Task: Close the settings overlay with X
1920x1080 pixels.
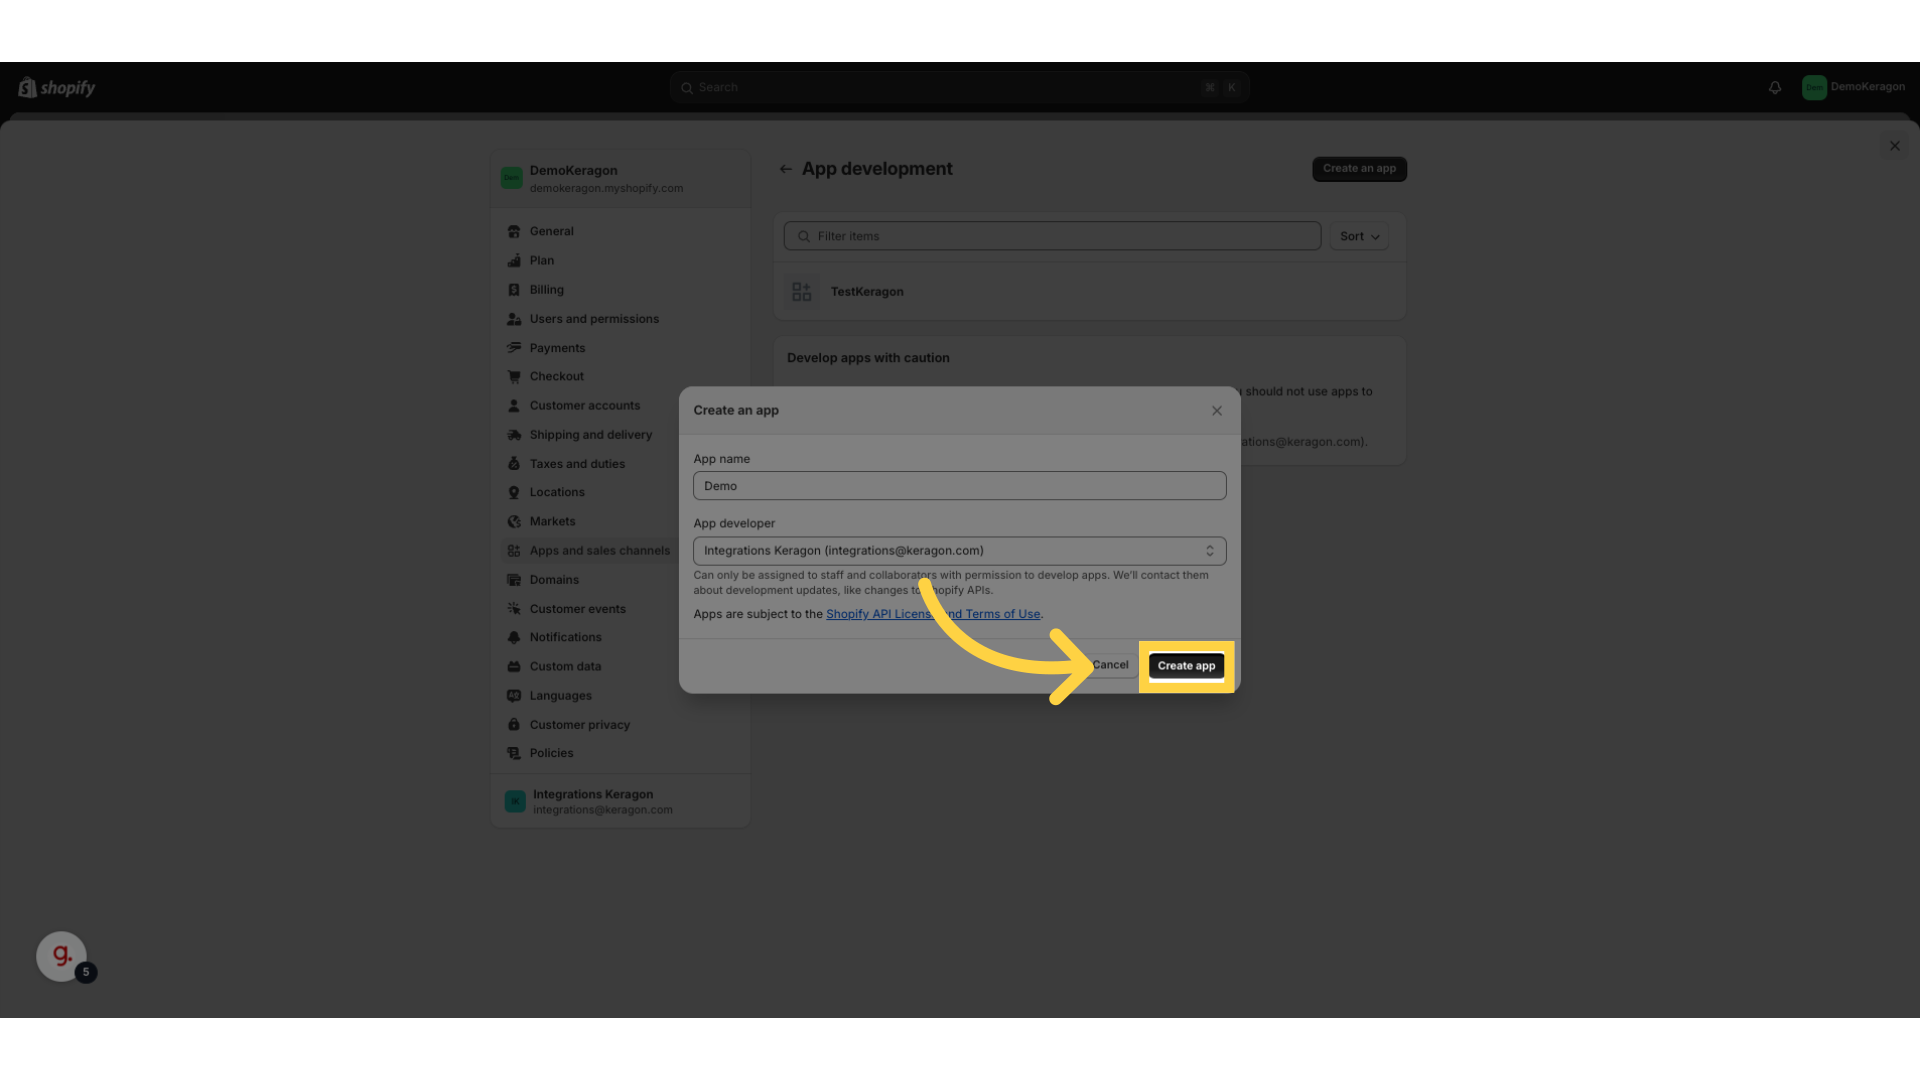Action: (x=1895, y=146)
